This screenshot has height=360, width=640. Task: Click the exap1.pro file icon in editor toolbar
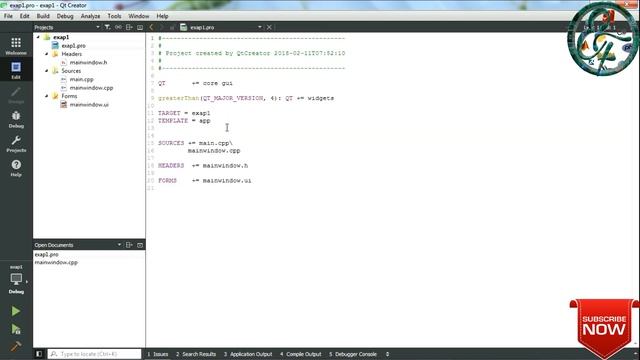pyautogui.click(x=184, y=27)
